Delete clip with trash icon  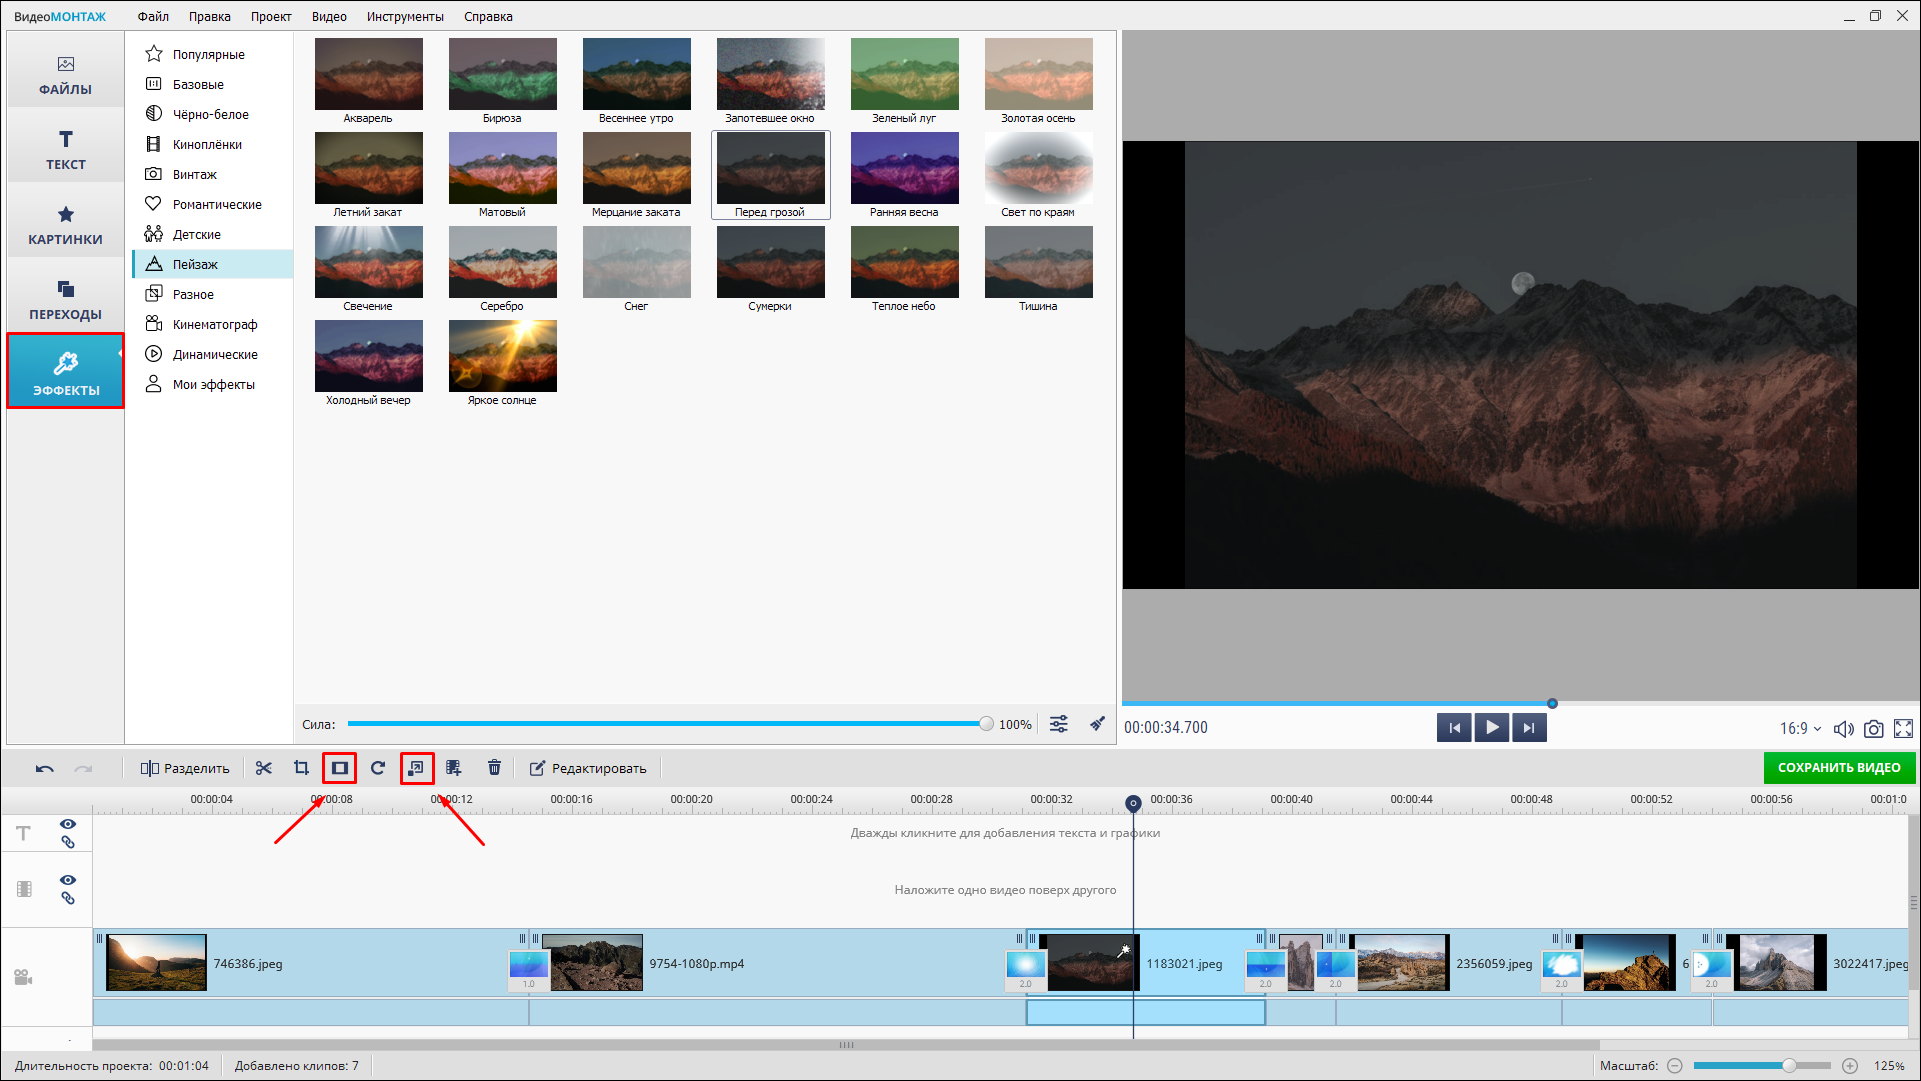tap(494, 768)
